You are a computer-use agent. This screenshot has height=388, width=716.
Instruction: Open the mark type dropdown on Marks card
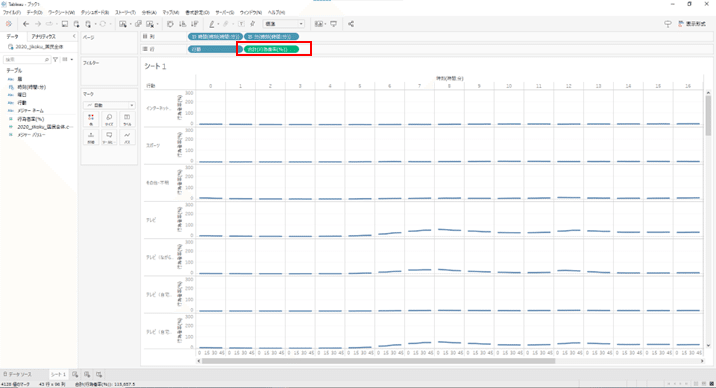109,105
